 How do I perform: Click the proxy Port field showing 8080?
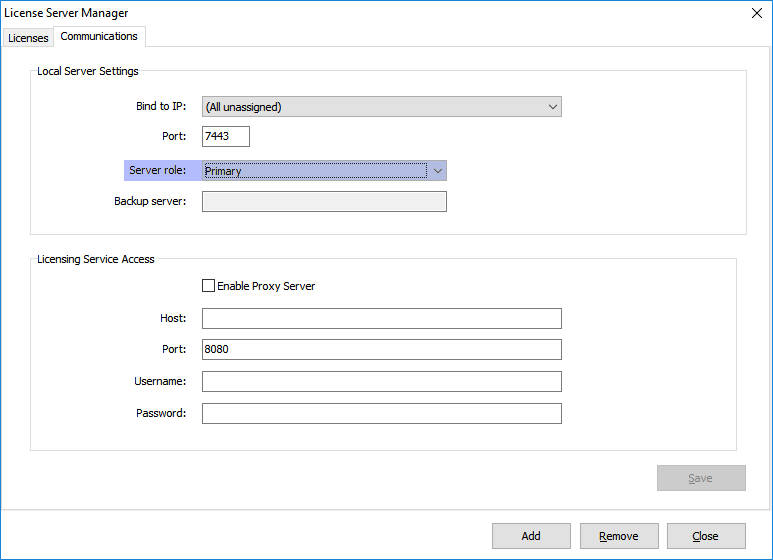coord(381,350)
